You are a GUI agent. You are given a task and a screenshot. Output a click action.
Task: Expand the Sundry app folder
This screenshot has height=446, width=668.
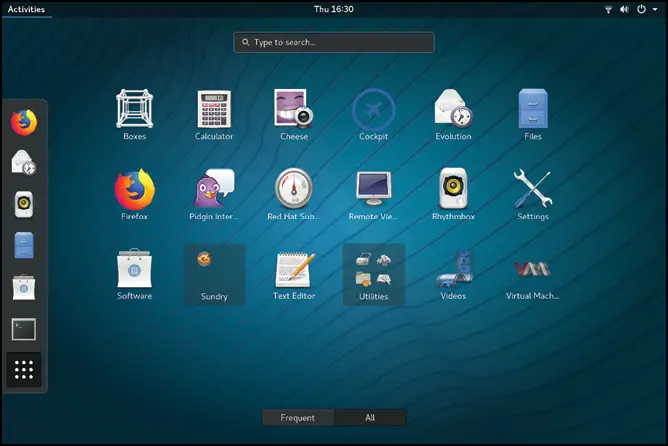(x=214, y=273)
